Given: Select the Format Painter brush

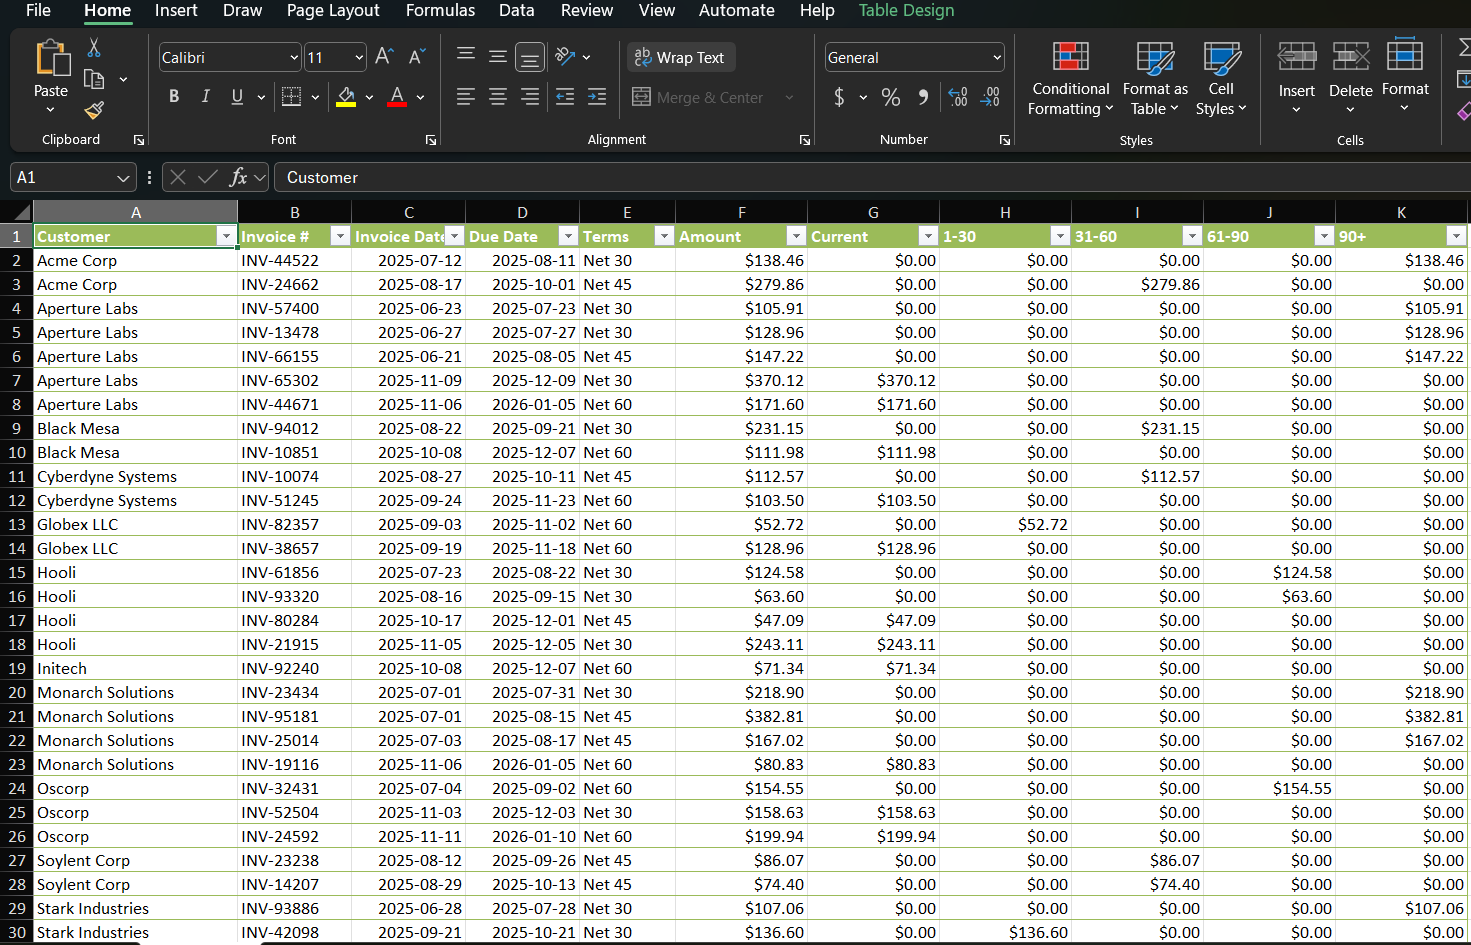Looking at the screenshot, I should click(x=94, y=110).
